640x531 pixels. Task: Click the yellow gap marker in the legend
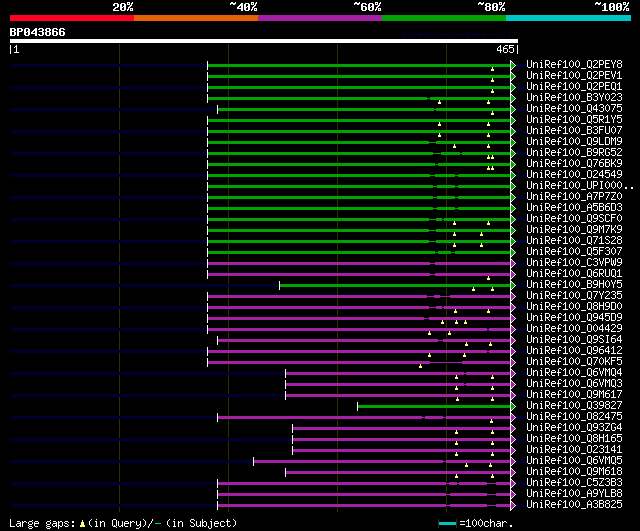coord(82,524)
